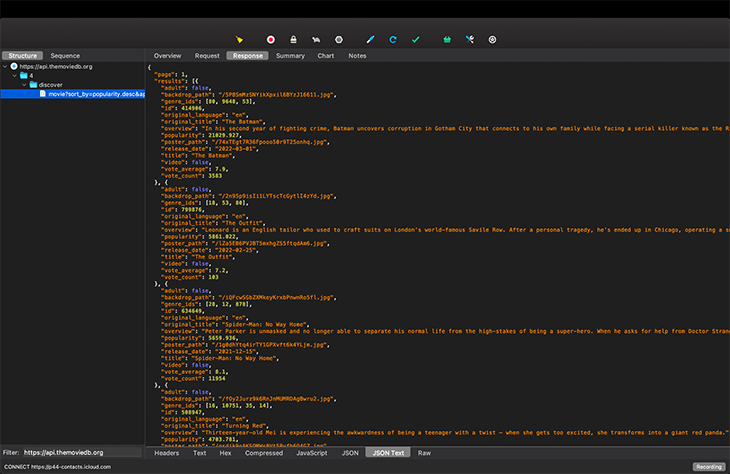
Task: Click the "page": 1 line
Action: 171,74
